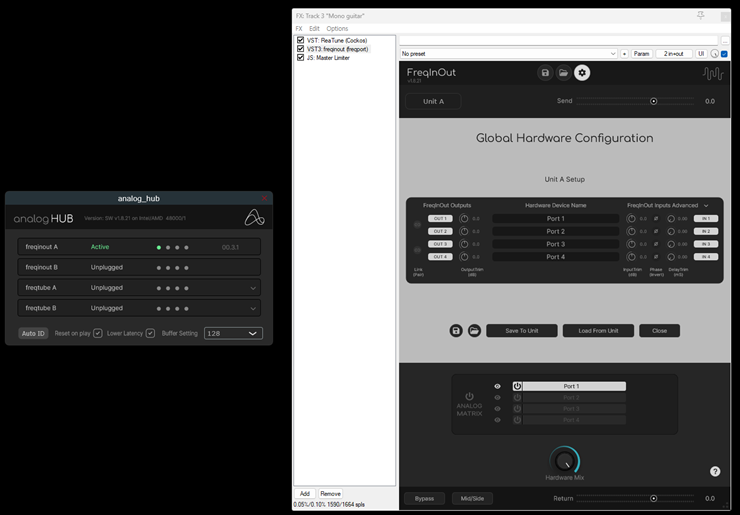Click the open folder icon in FreqInOut header
740x515 pixels.
563,73
